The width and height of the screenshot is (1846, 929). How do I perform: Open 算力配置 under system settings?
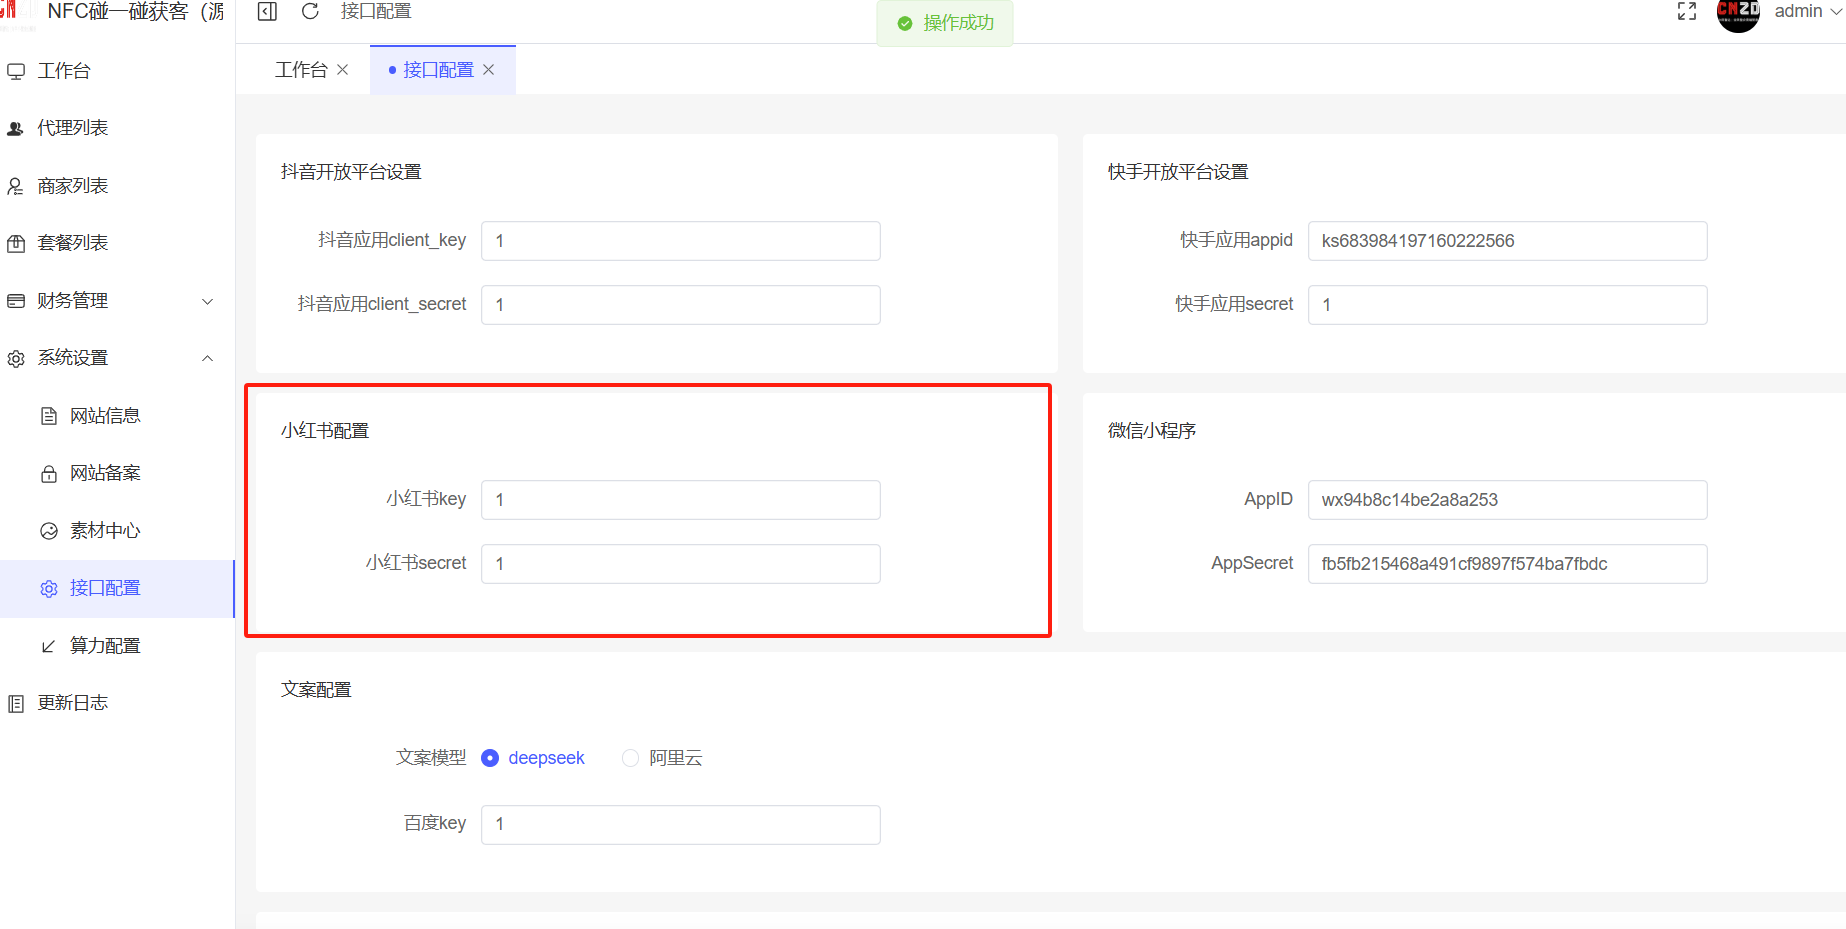(105, 646)
